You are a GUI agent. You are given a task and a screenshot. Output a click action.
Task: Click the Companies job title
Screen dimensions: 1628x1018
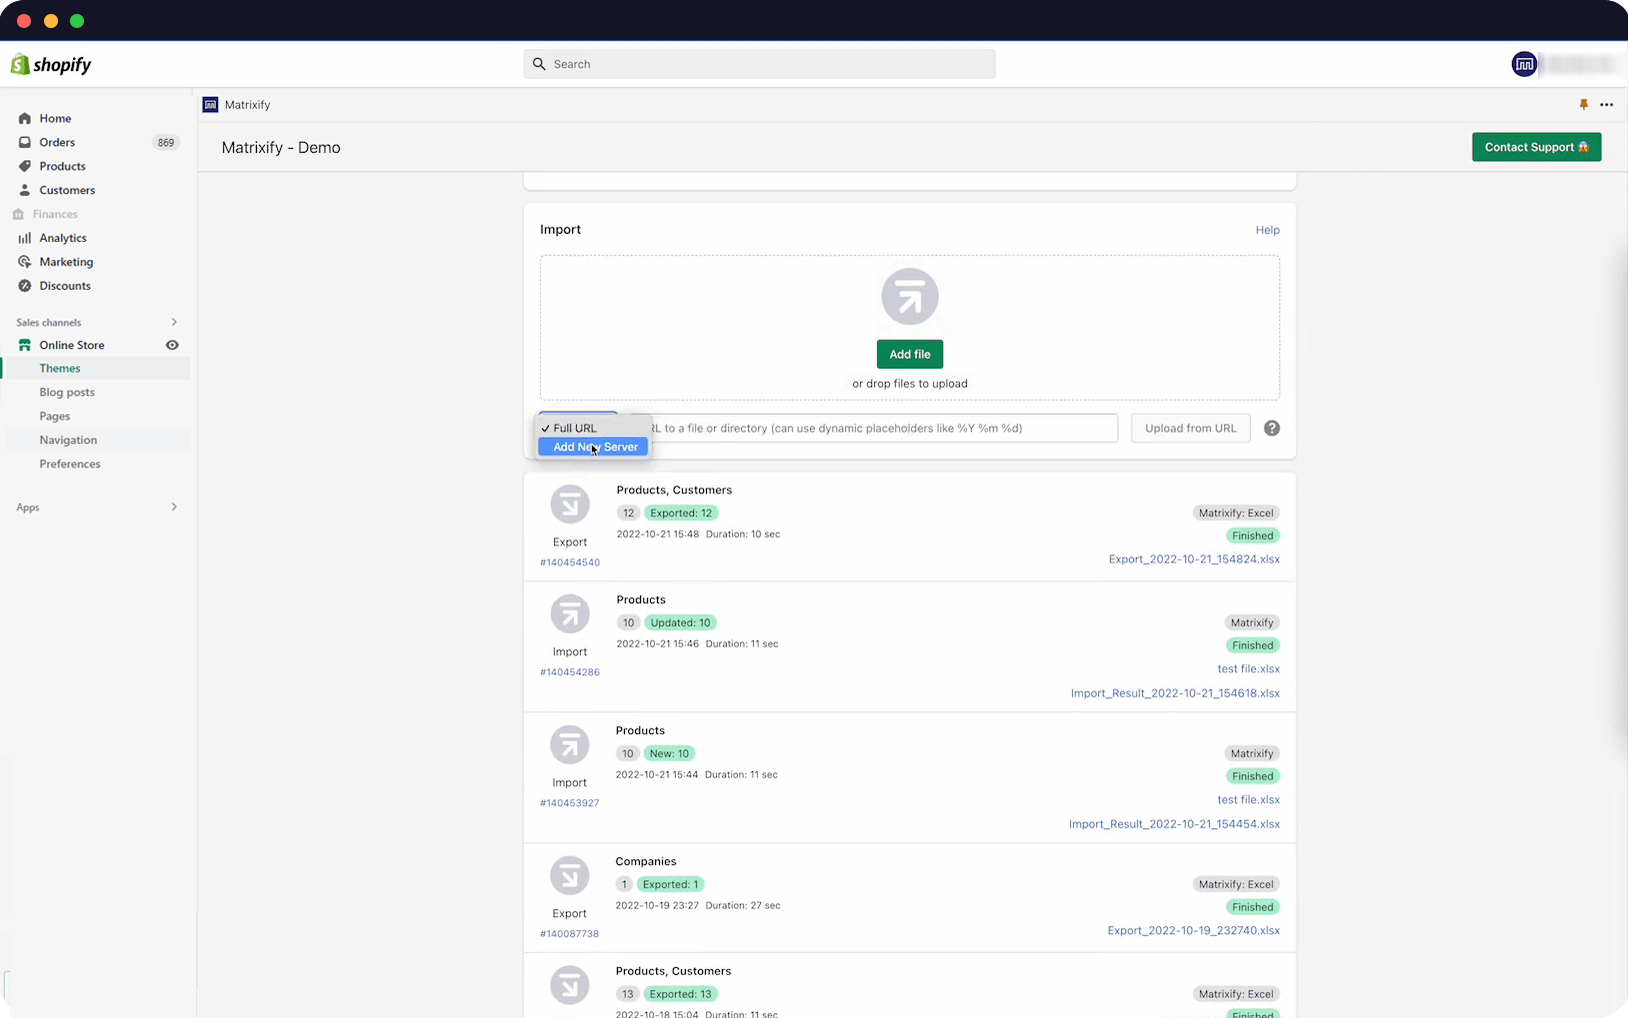point(646,861)
